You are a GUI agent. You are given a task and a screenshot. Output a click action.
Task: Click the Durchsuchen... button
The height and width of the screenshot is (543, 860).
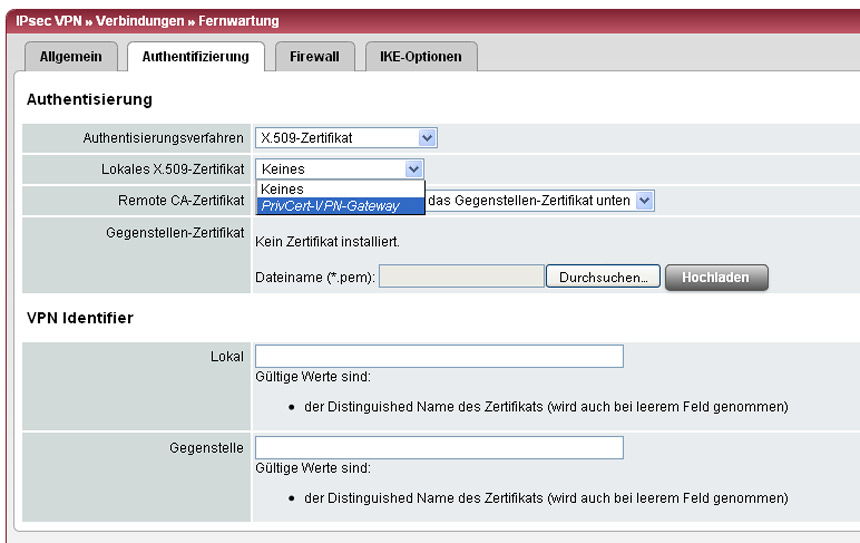coord(603,277)
